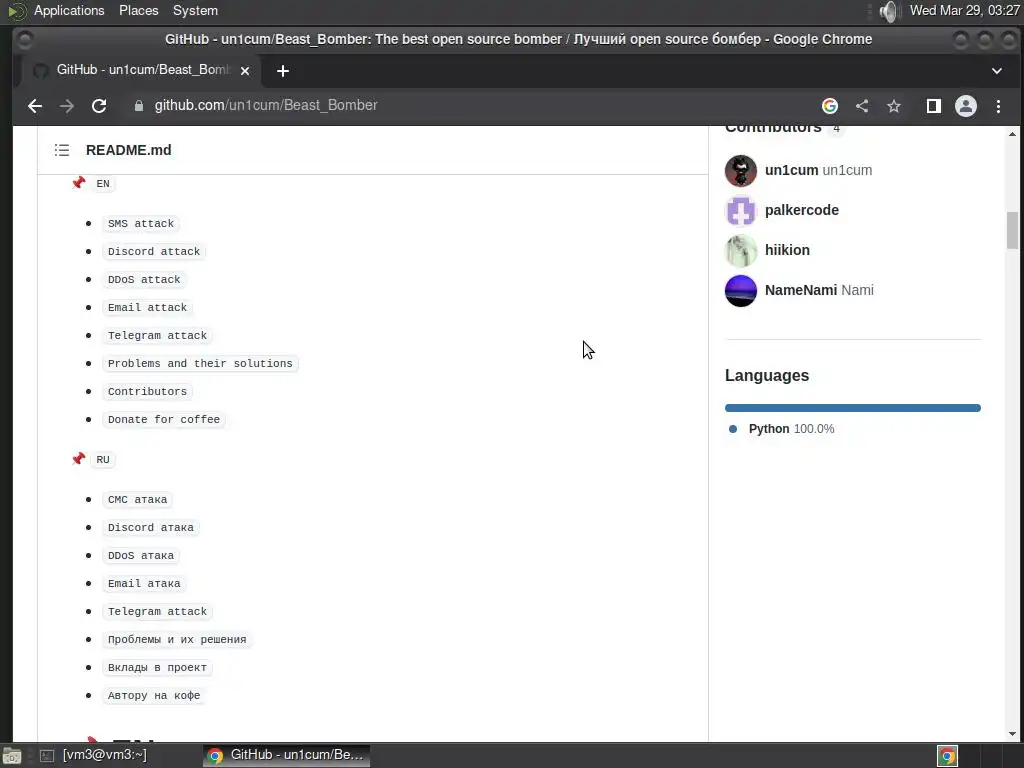Screen dimensions: 1024x768
Task: Share this page via share icon
Action: click(x=862, y=106)
